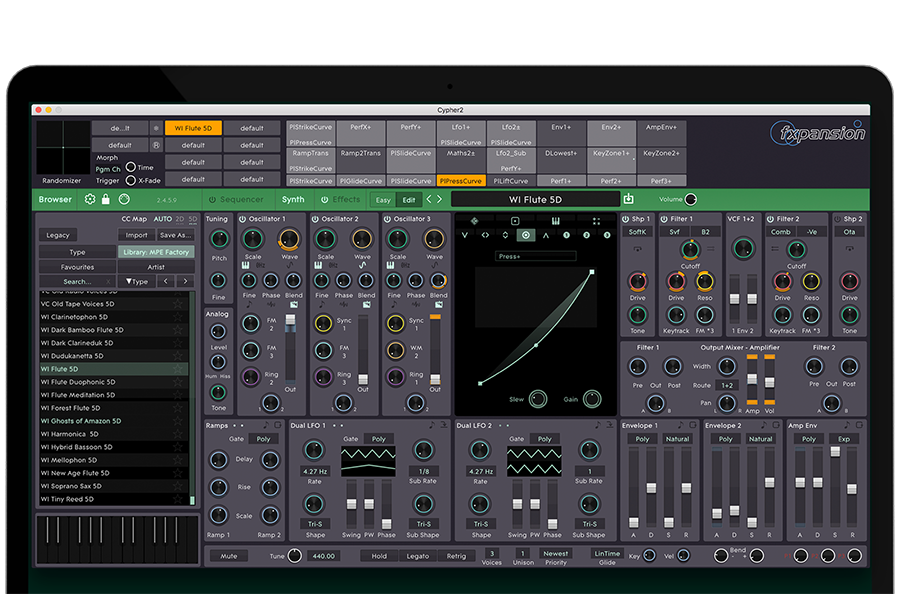Viewport: 900px width, 594px height.
Task: Select the V velocity icon in modulation editor
Action: pyautogui.click(x=464, y=235)
